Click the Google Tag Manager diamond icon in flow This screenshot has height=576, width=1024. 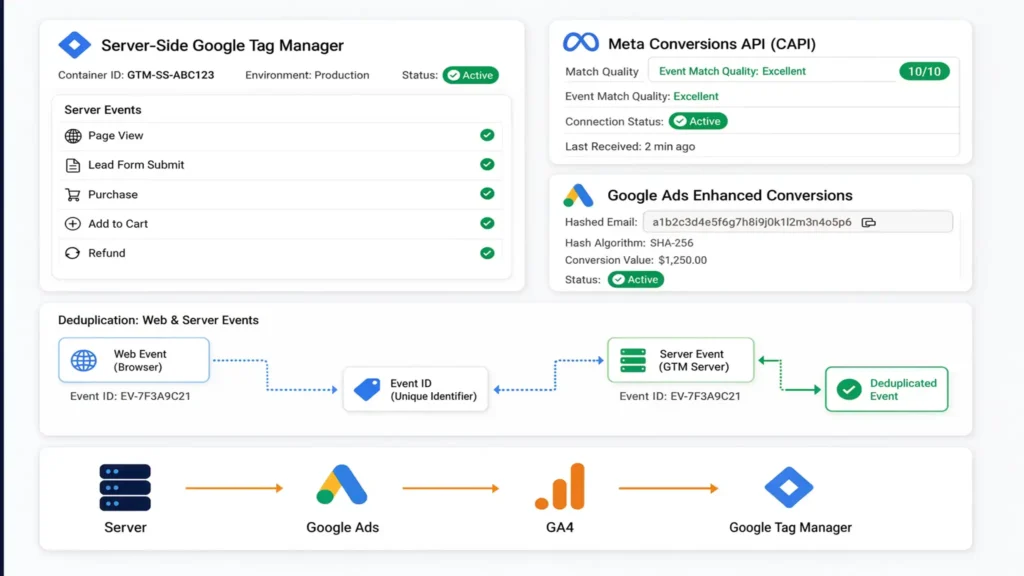(x=789, y=487)
